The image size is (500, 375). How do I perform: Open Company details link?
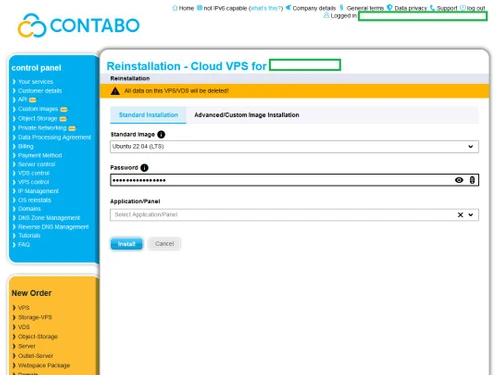pos(314,8)
